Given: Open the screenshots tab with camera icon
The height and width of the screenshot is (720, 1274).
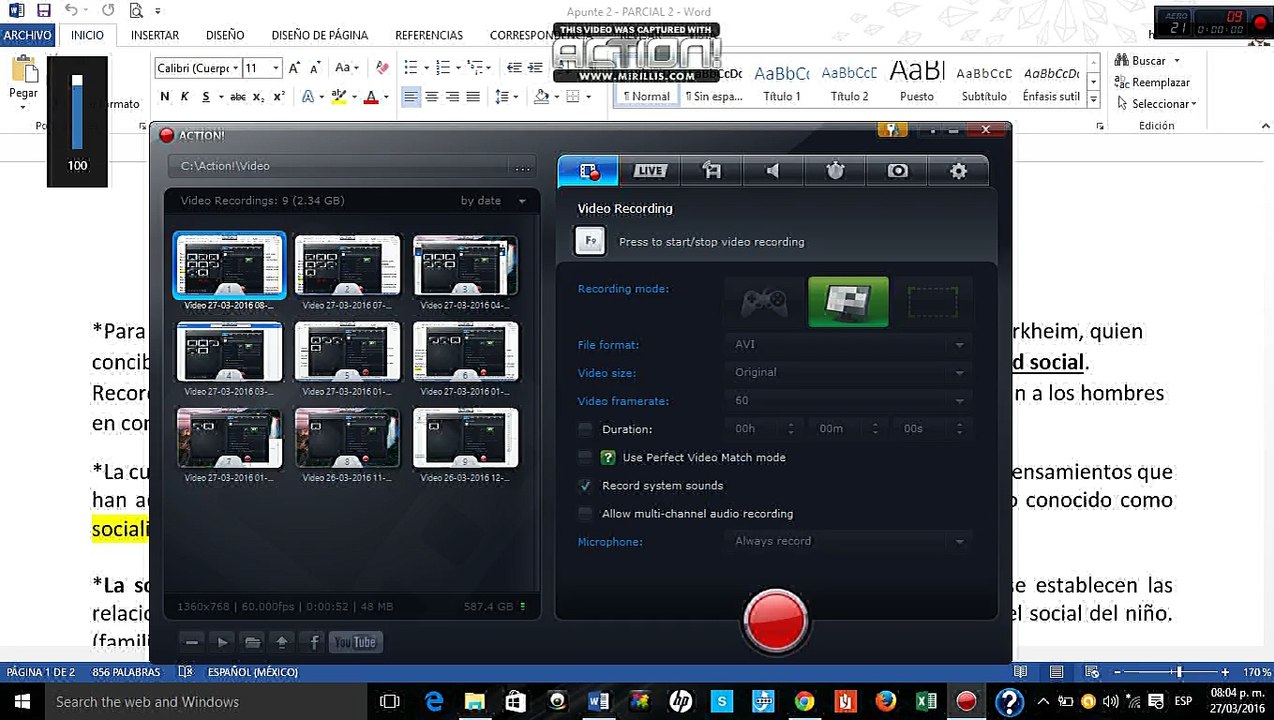Looking at the screenshot, I should coord(897,171).
